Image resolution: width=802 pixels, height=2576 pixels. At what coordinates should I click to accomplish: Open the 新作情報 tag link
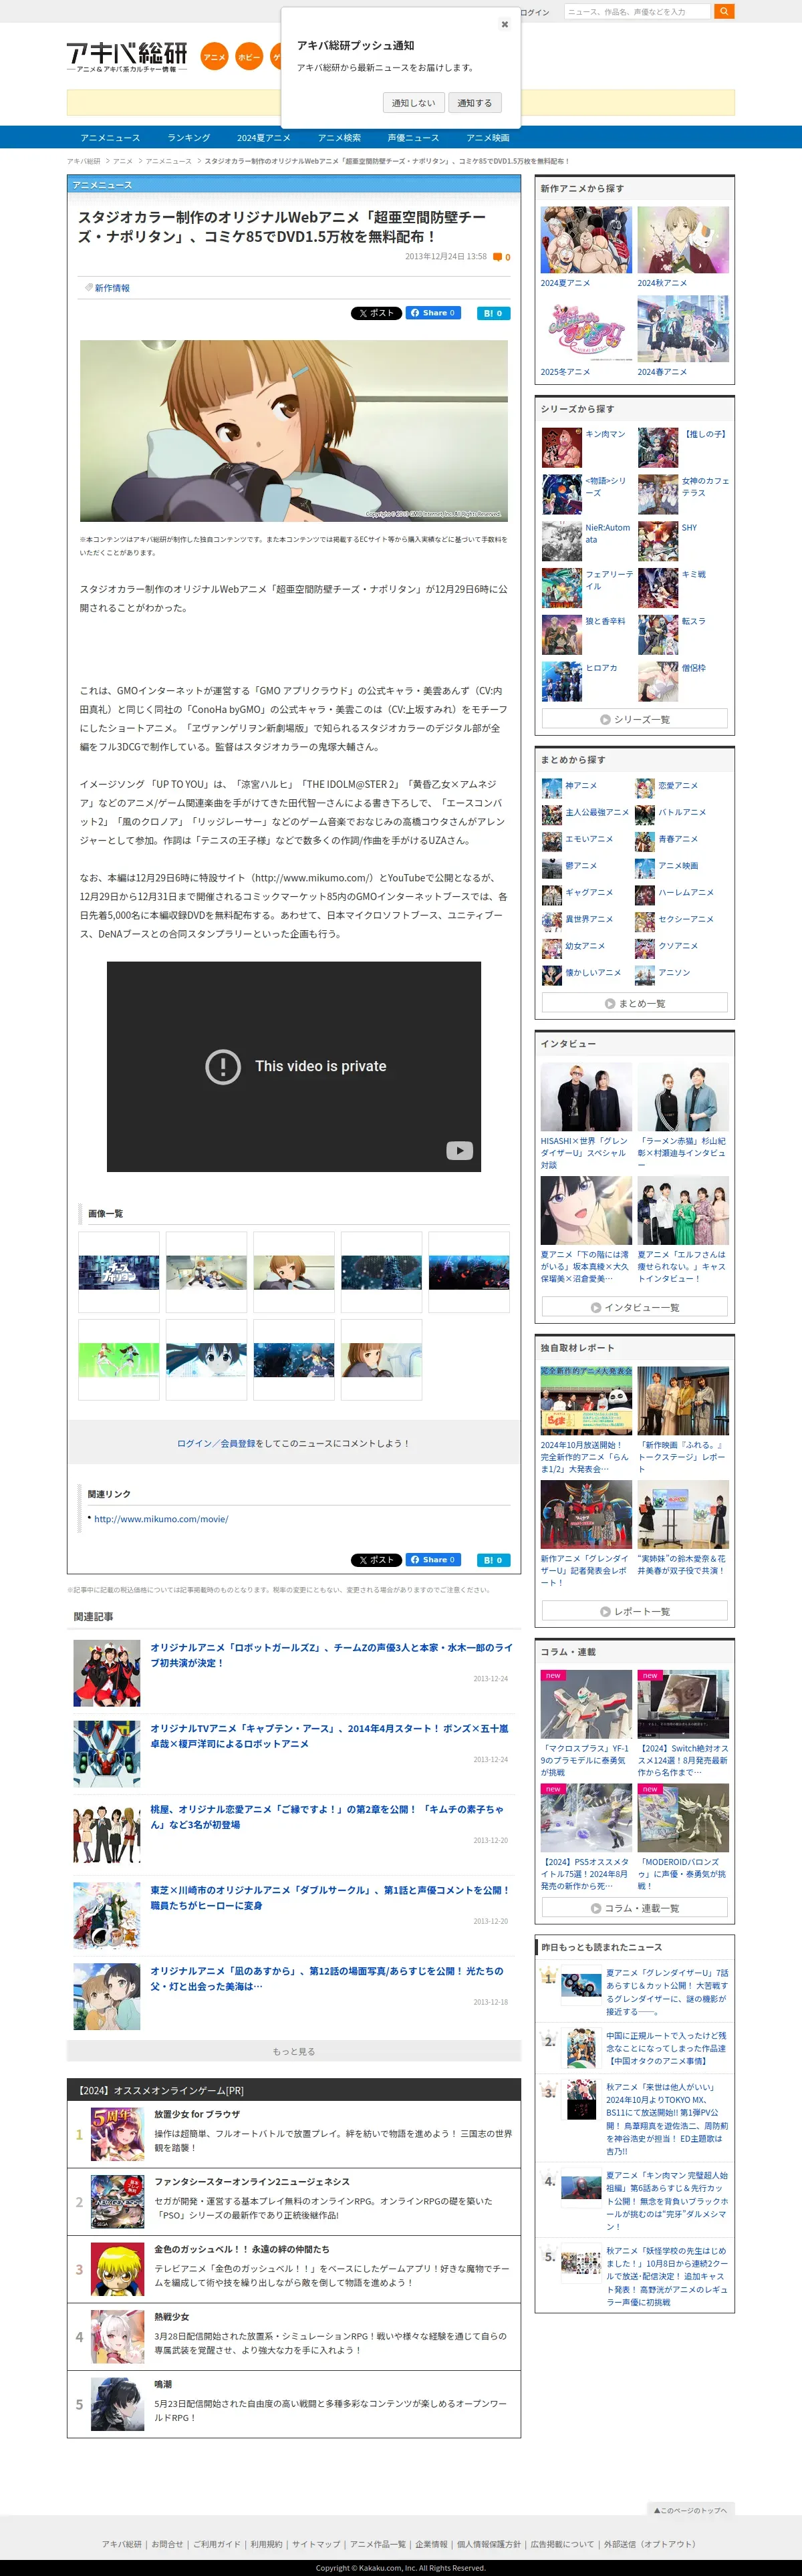pos(112,288)
